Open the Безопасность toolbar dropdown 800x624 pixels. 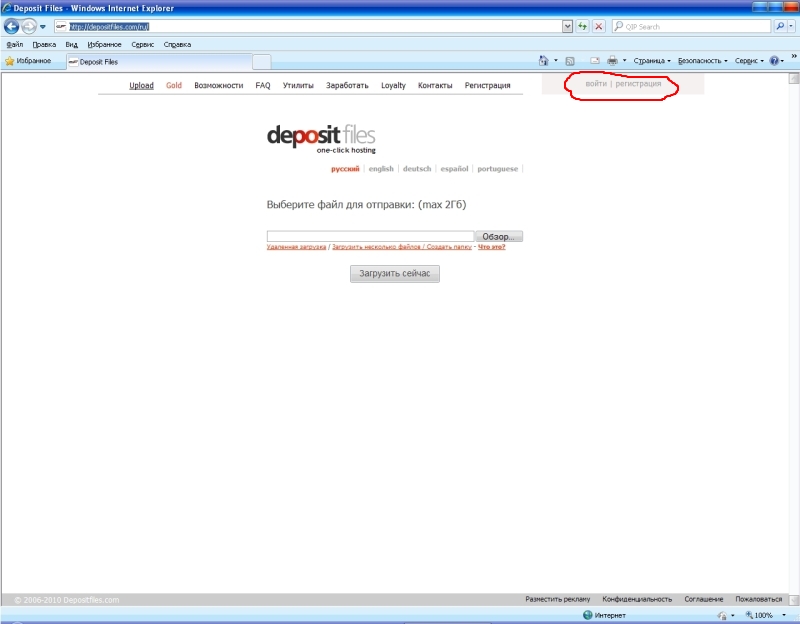(x=703, y=61)
